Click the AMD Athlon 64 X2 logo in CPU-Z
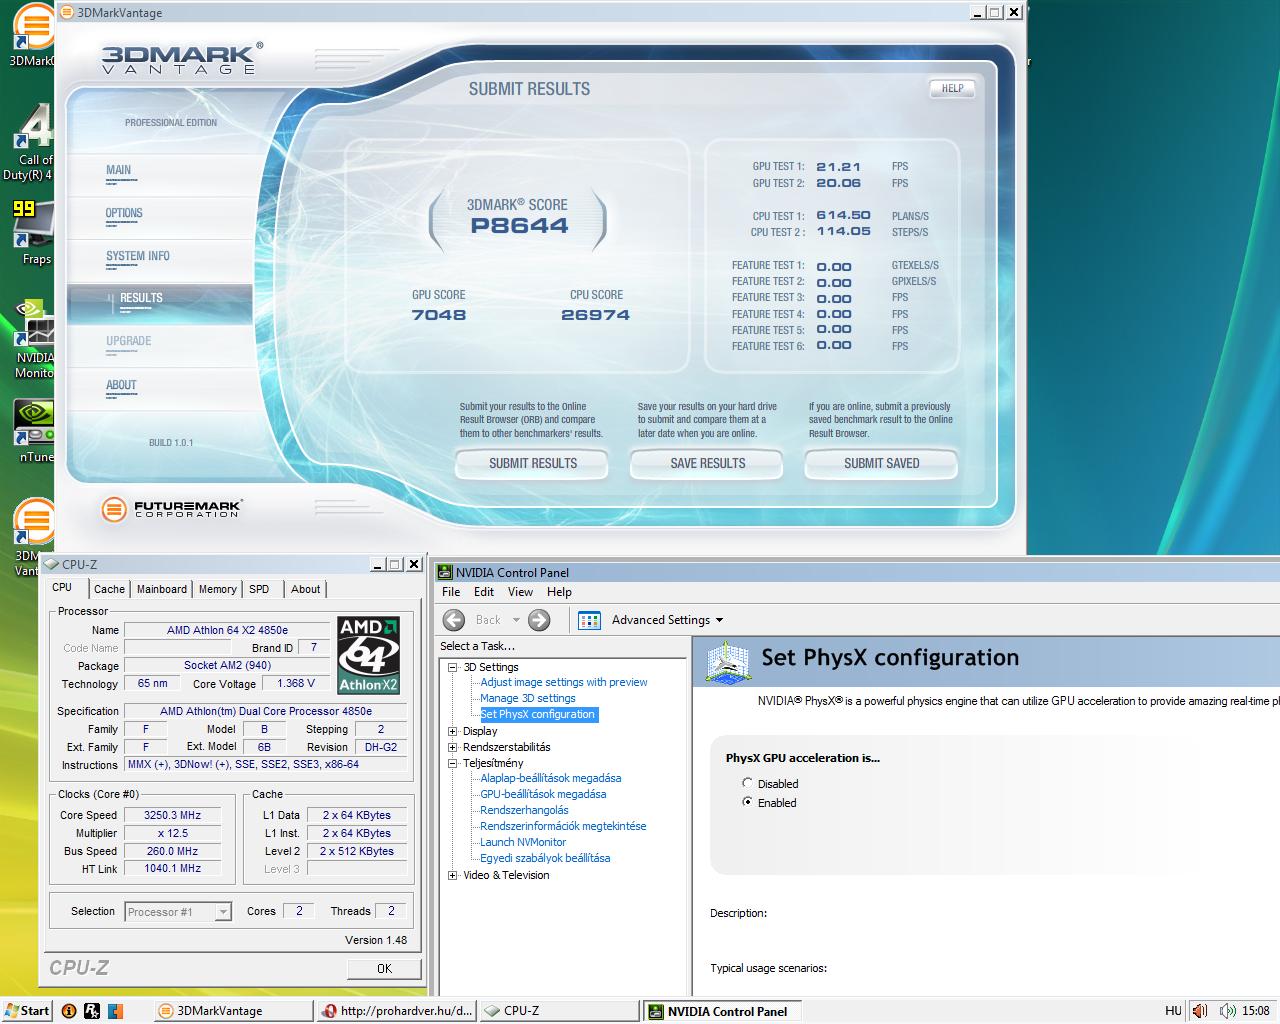 [368, 655]
